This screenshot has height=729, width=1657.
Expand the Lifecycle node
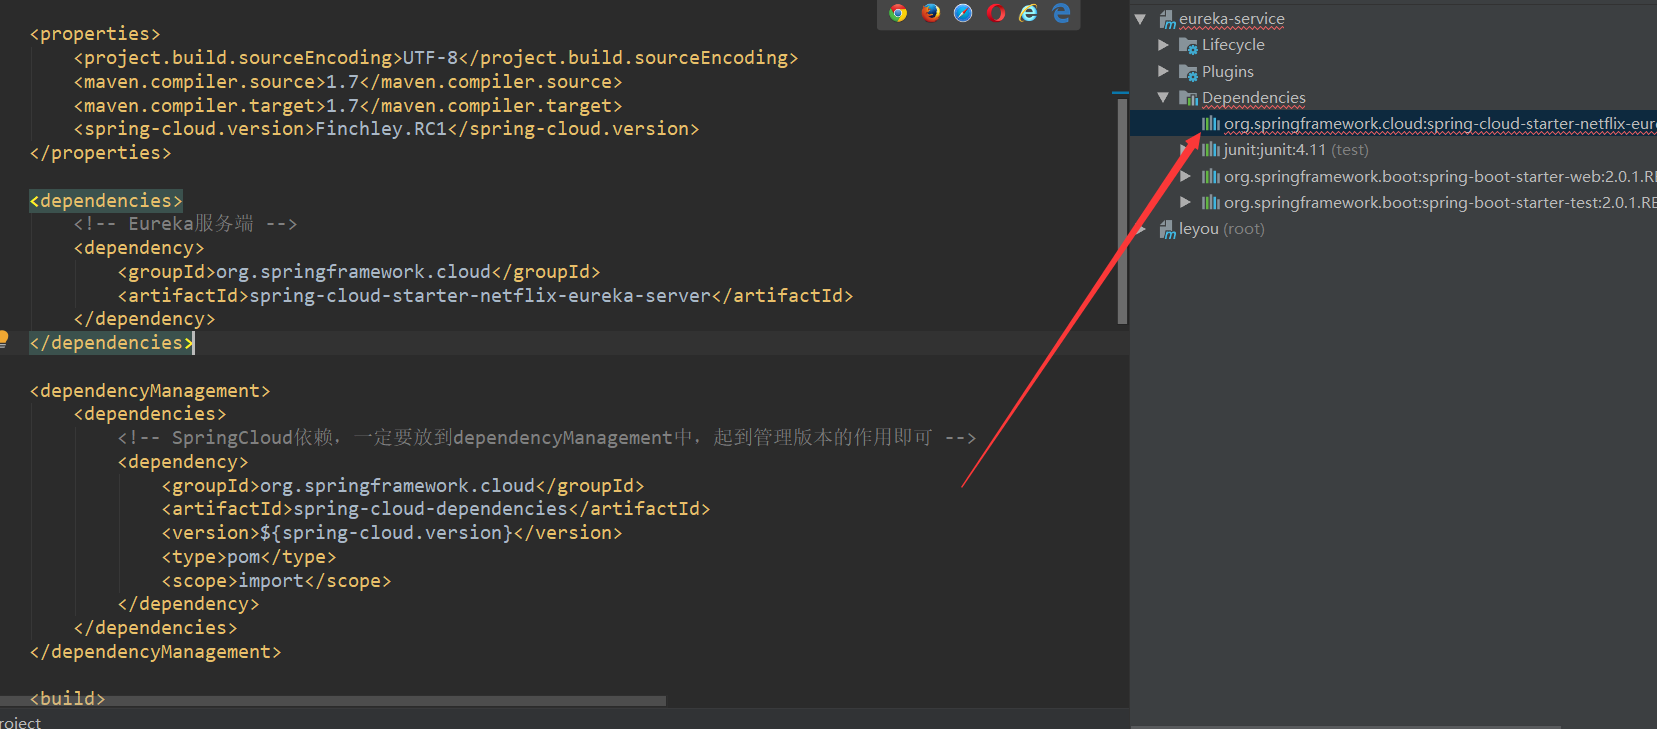(1163, 45)
